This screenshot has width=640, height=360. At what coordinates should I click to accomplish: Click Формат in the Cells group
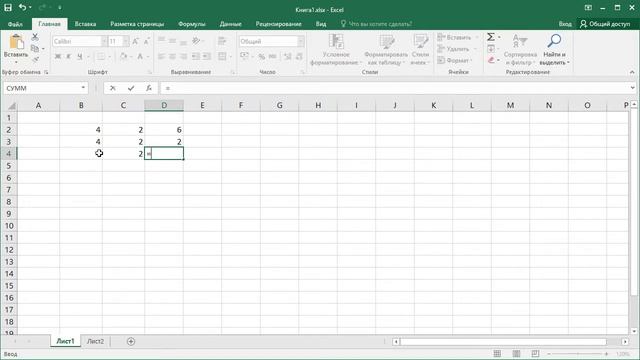click(x=456, y=60)
